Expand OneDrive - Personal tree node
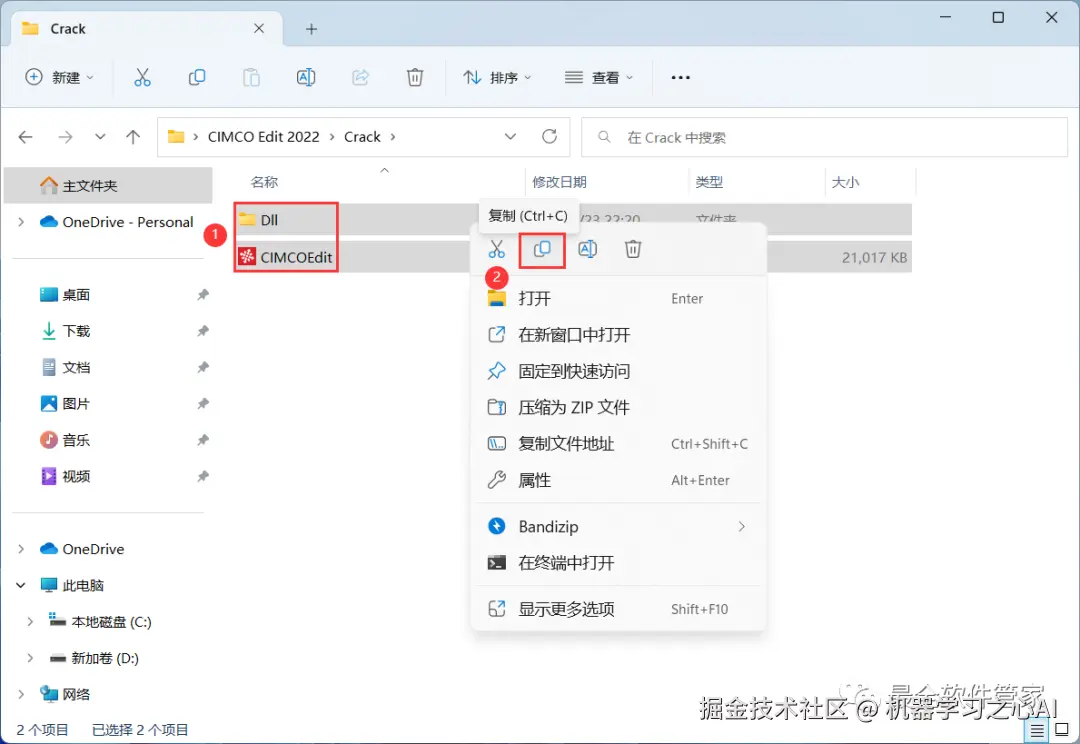 click(21, 222)
